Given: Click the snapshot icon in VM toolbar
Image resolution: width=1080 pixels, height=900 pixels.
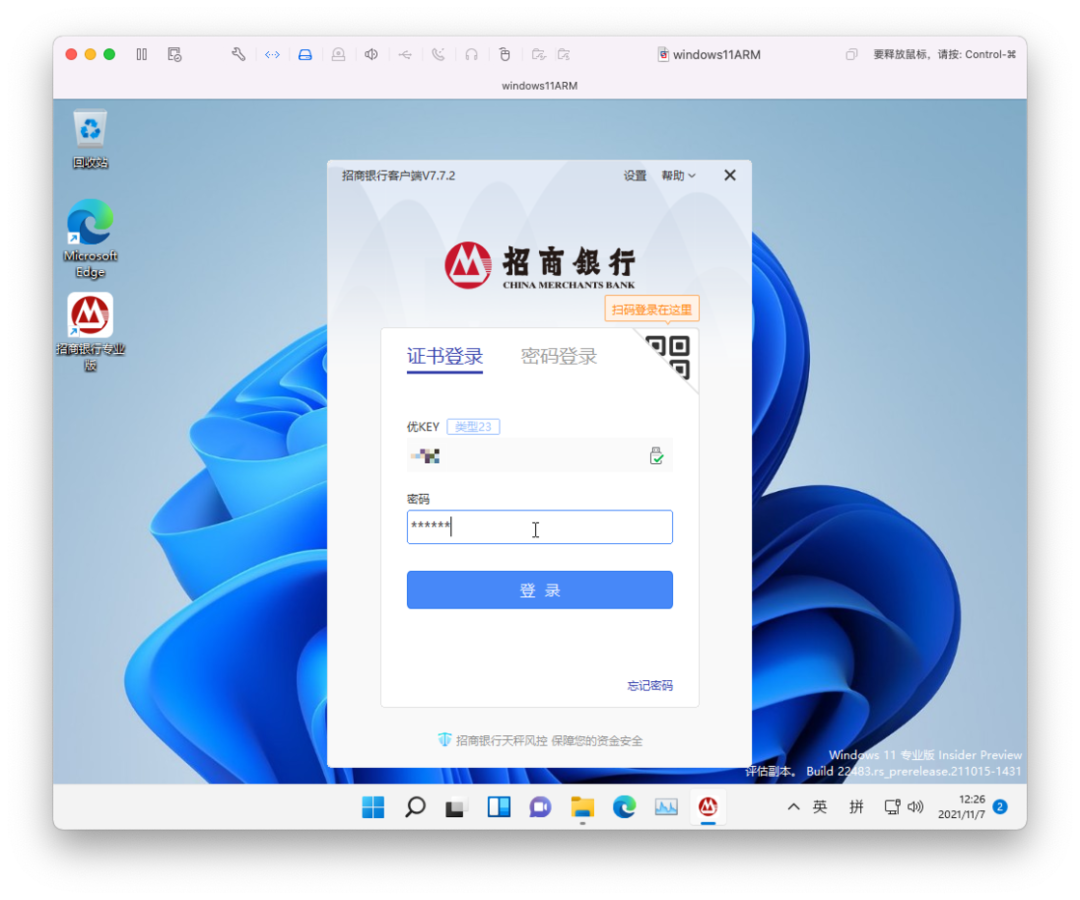Looking at the screenshot, I should tap(175, 54).
